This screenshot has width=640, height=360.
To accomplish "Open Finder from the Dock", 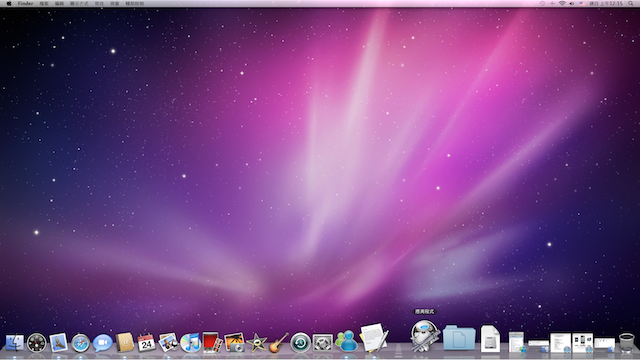I will tap(15, 343).
